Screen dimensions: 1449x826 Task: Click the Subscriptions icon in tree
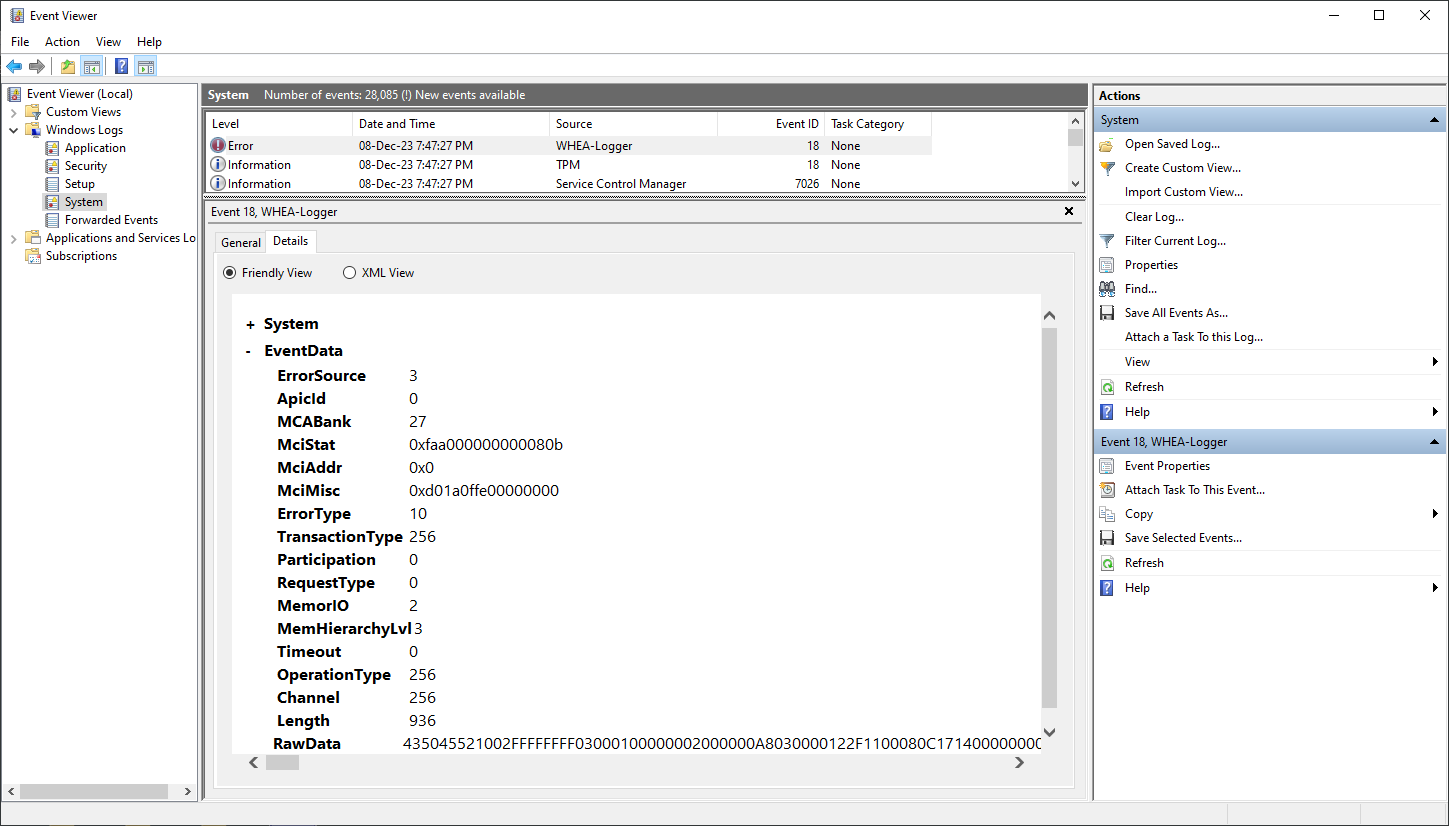[x=34, y=256]
